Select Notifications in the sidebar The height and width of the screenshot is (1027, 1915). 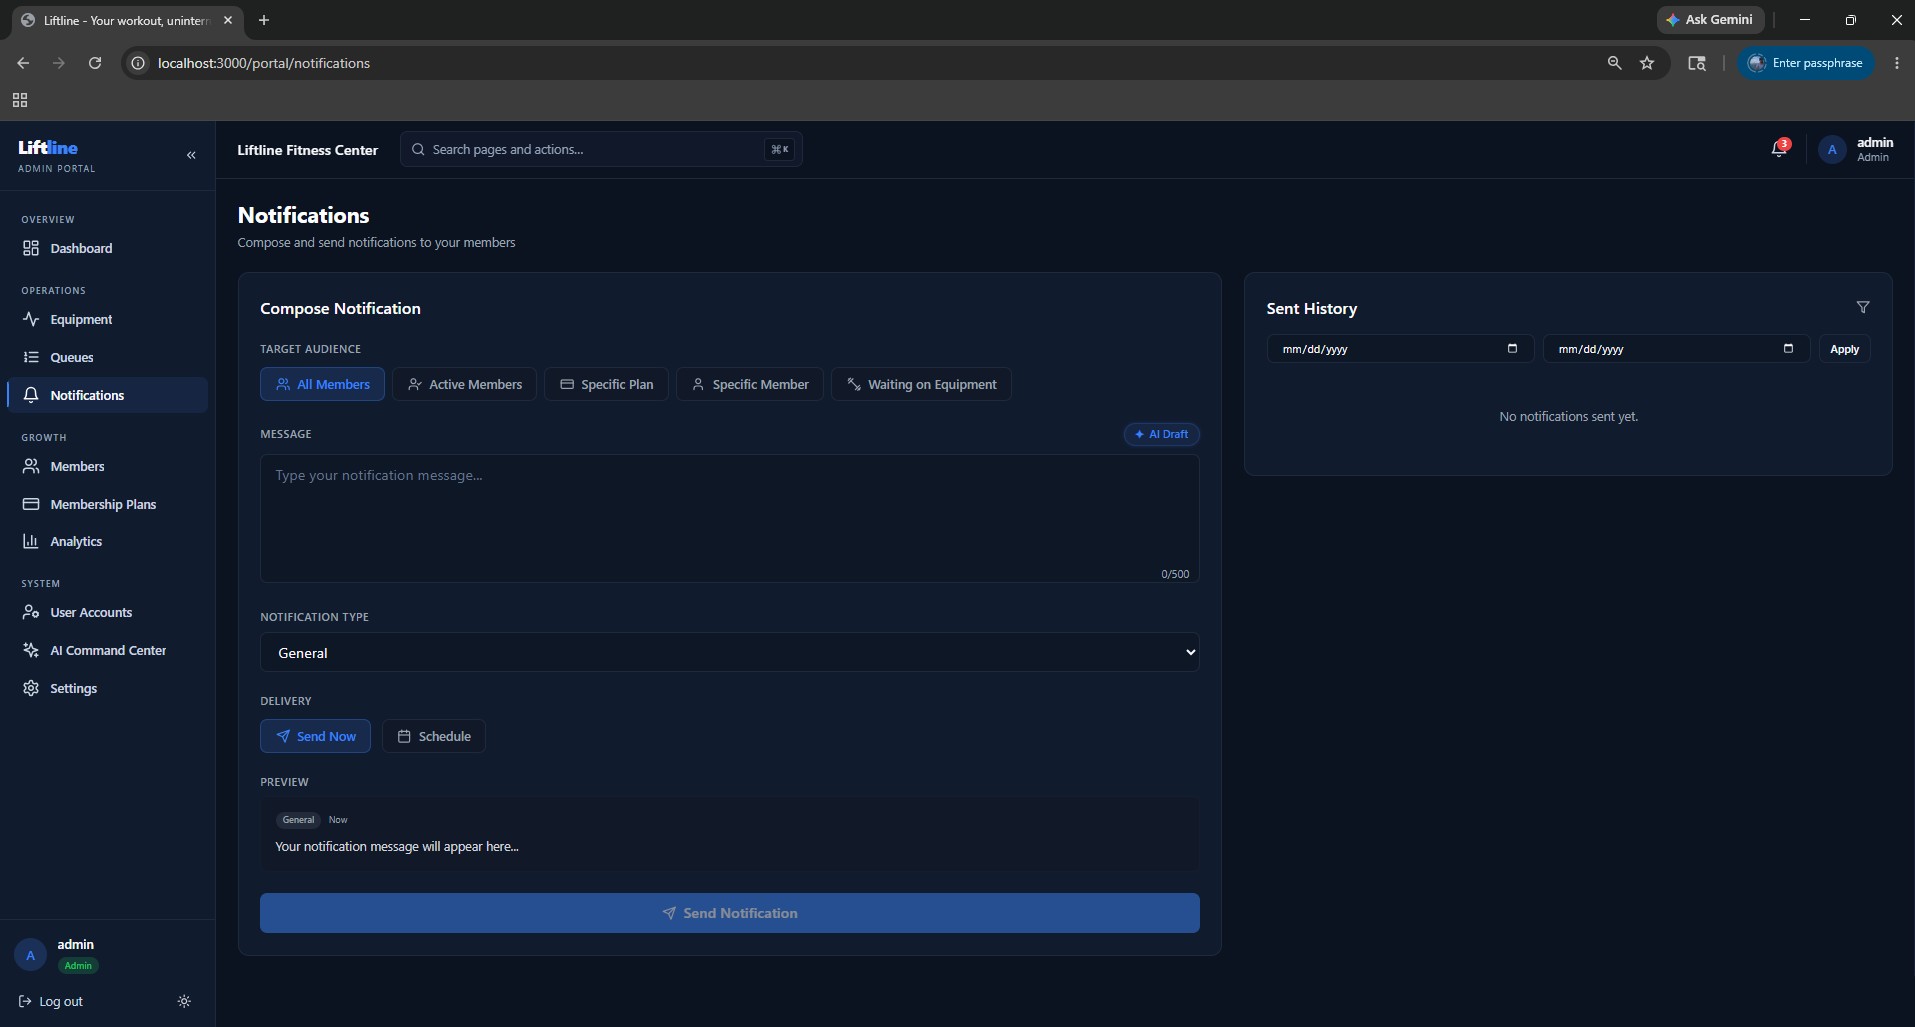[x=107, y=395]
